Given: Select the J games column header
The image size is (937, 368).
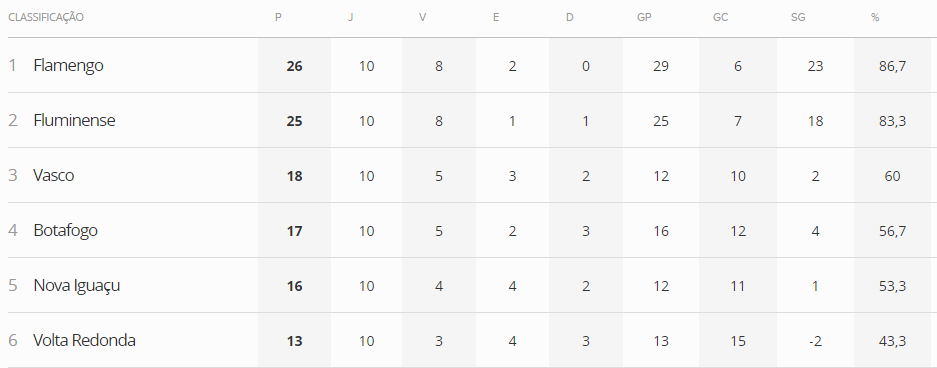Looking at the screenshot, I should click(350, 17).
